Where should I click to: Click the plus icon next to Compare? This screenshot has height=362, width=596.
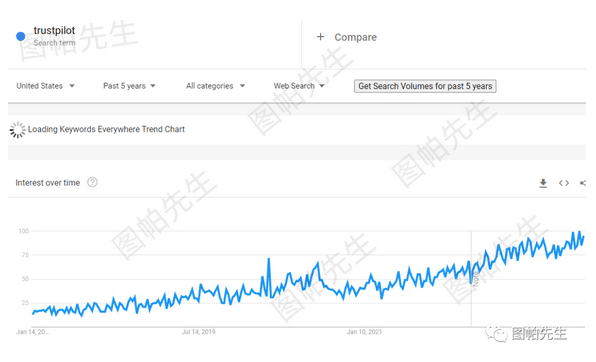click(x=320, y=37)
